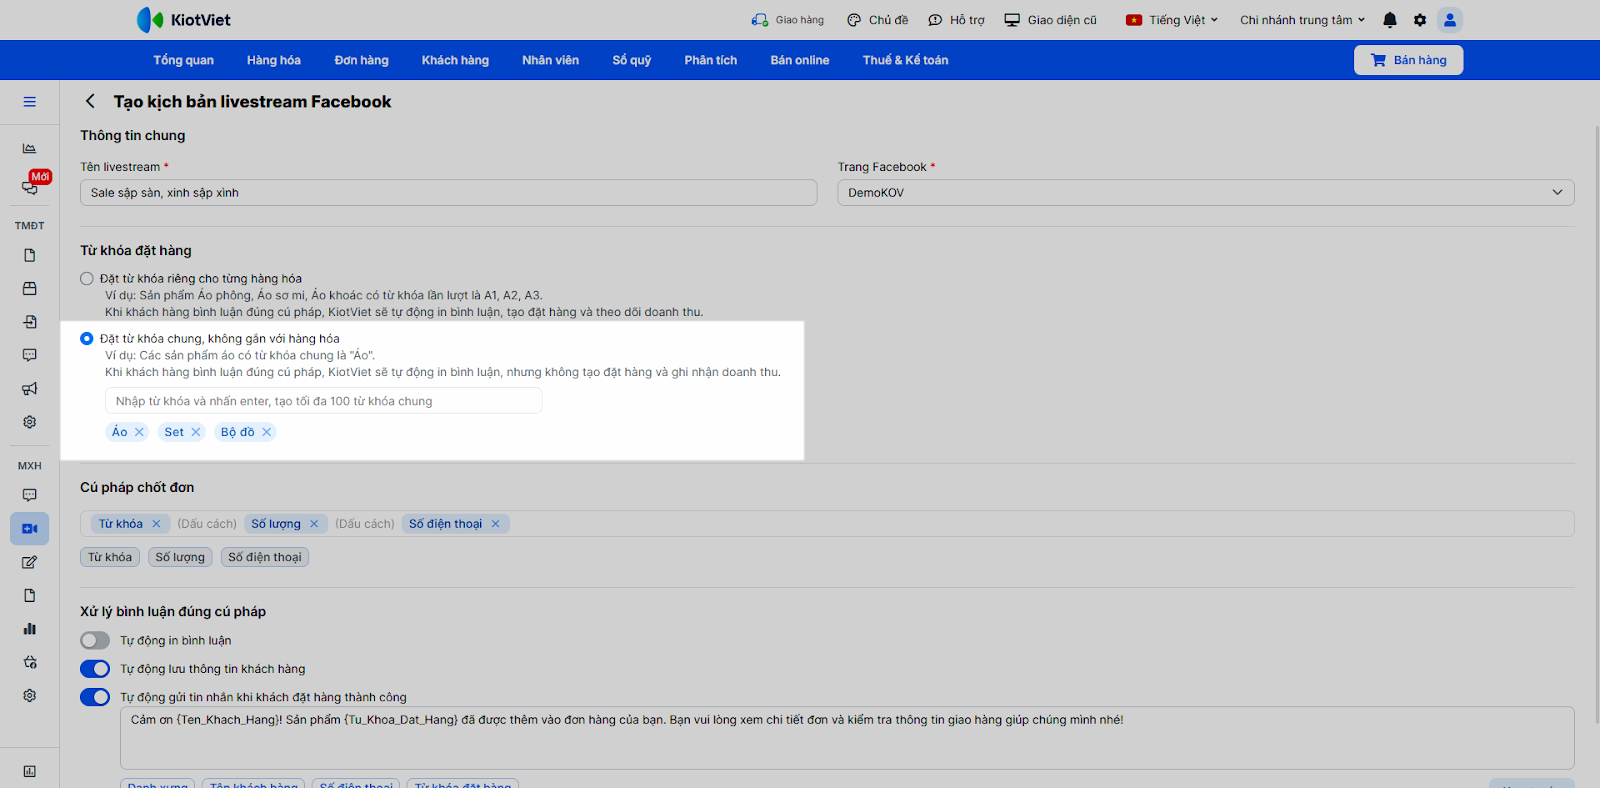Remove the Áo keyword tag
1600x788 pixels.
tap(139, 432)
